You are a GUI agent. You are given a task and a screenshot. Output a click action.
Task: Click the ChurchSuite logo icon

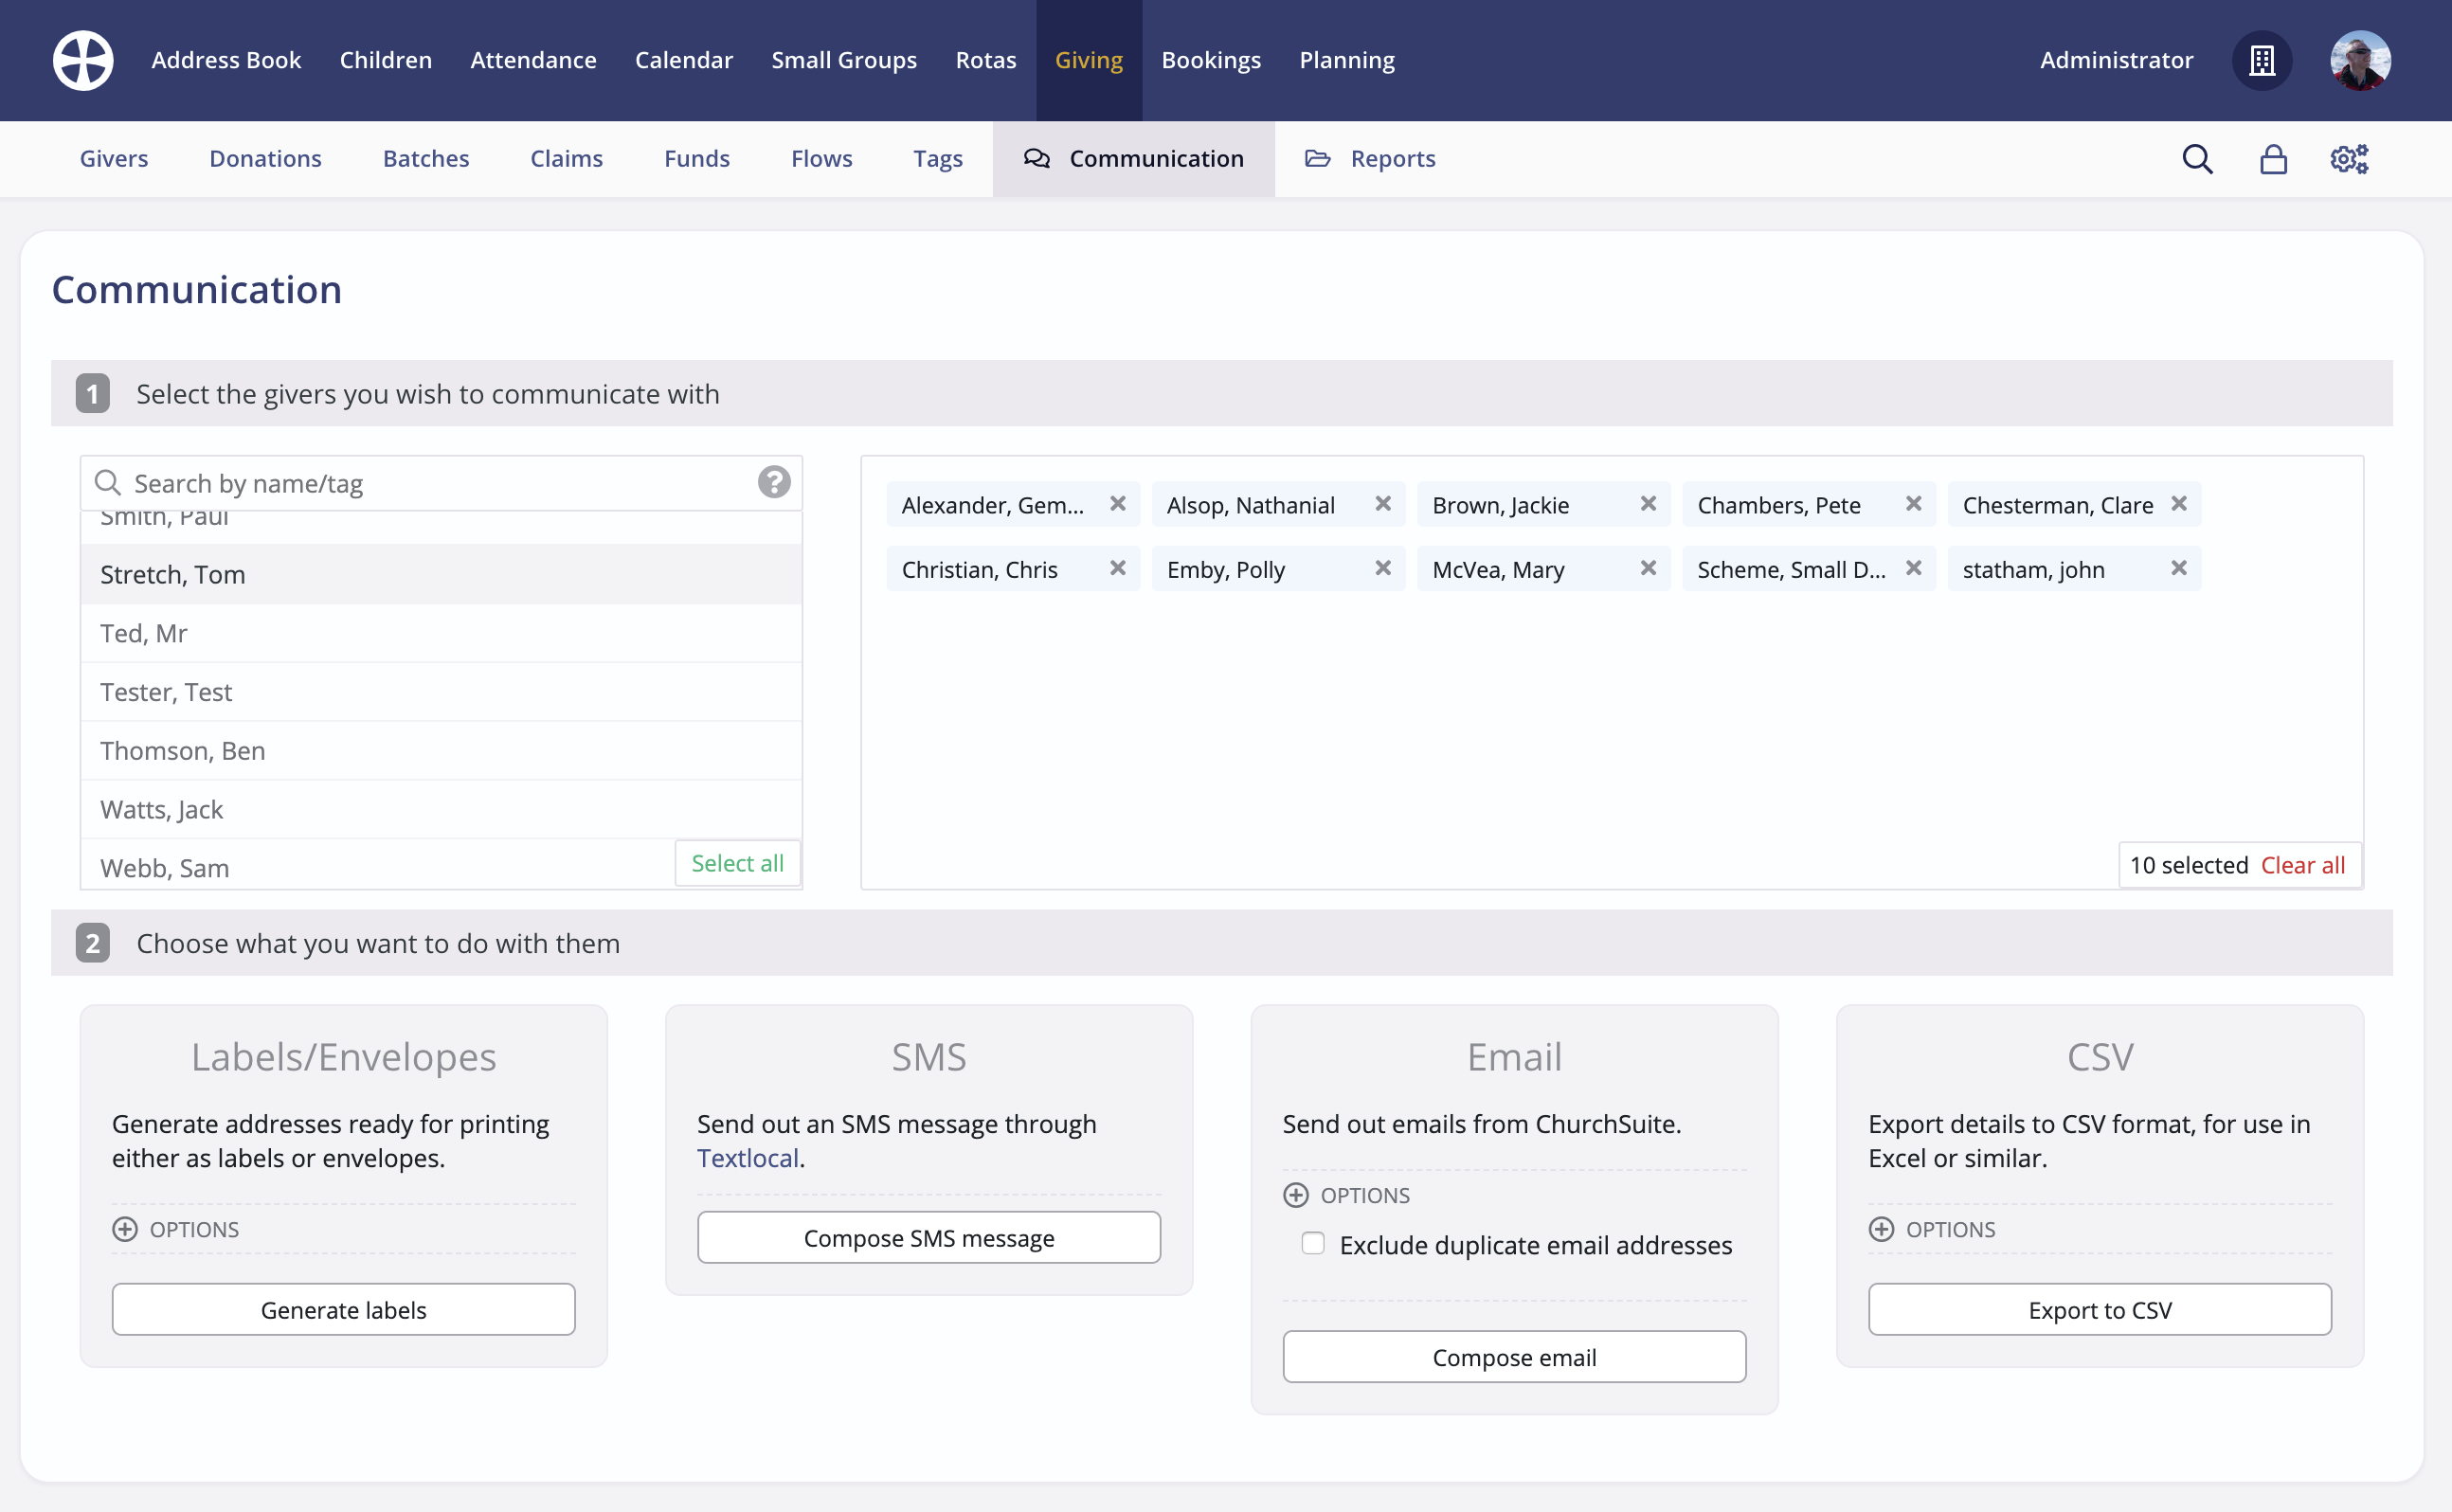click(83, 60)
